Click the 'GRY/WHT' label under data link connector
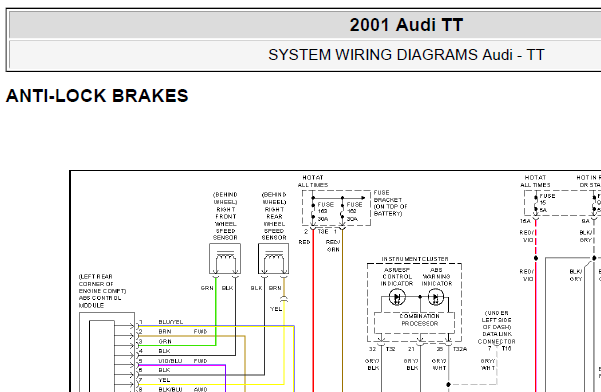Image resolution: width=601 pixels, height=392 pixels. tap(488, 364)
